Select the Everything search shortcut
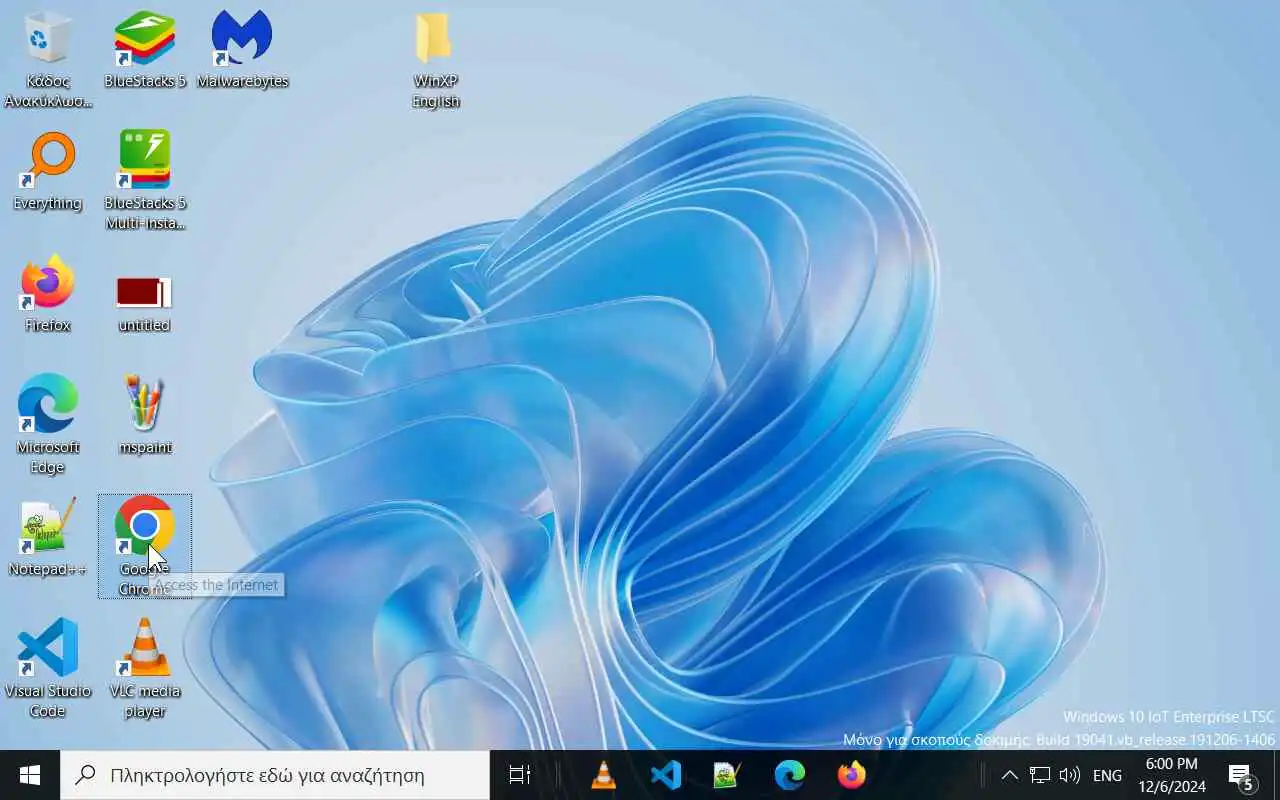 (48, 172)
